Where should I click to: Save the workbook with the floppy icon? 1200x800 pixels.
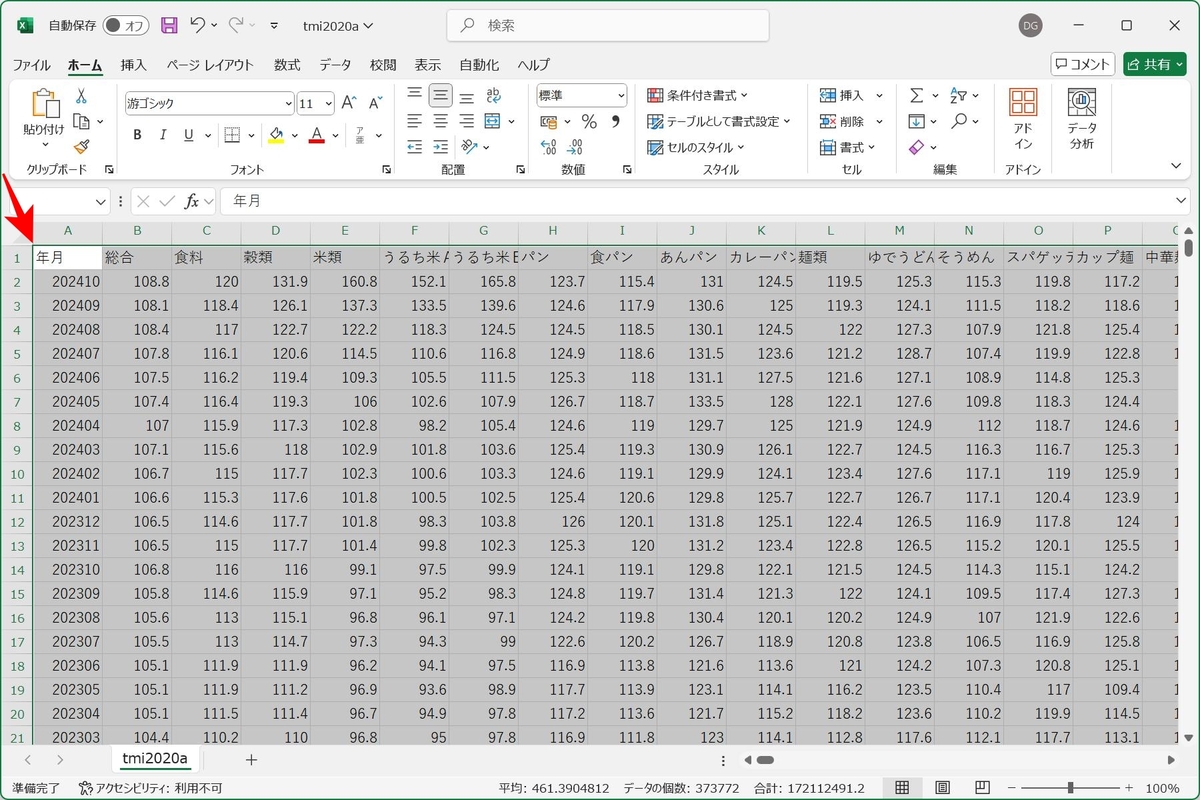tap(169, 25)
